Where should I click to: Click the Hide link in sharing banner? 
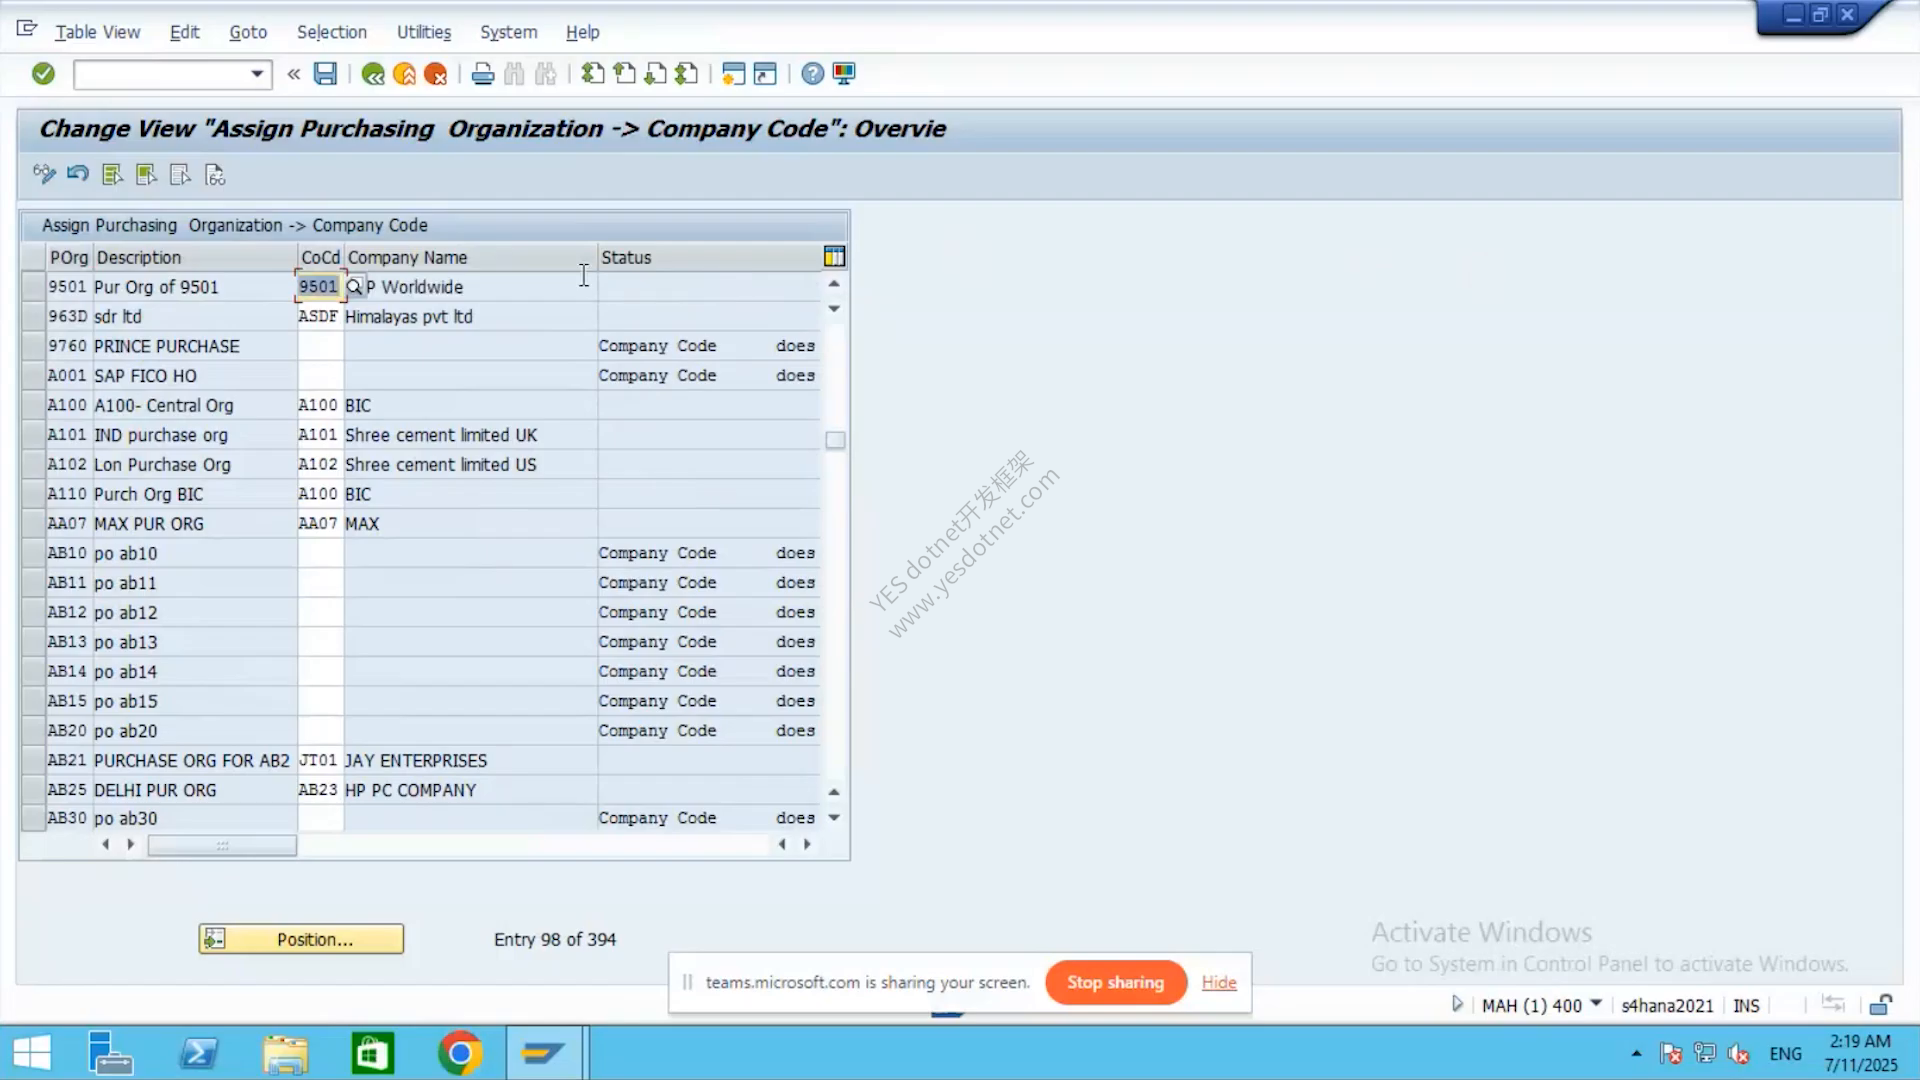pos(1219,982)
